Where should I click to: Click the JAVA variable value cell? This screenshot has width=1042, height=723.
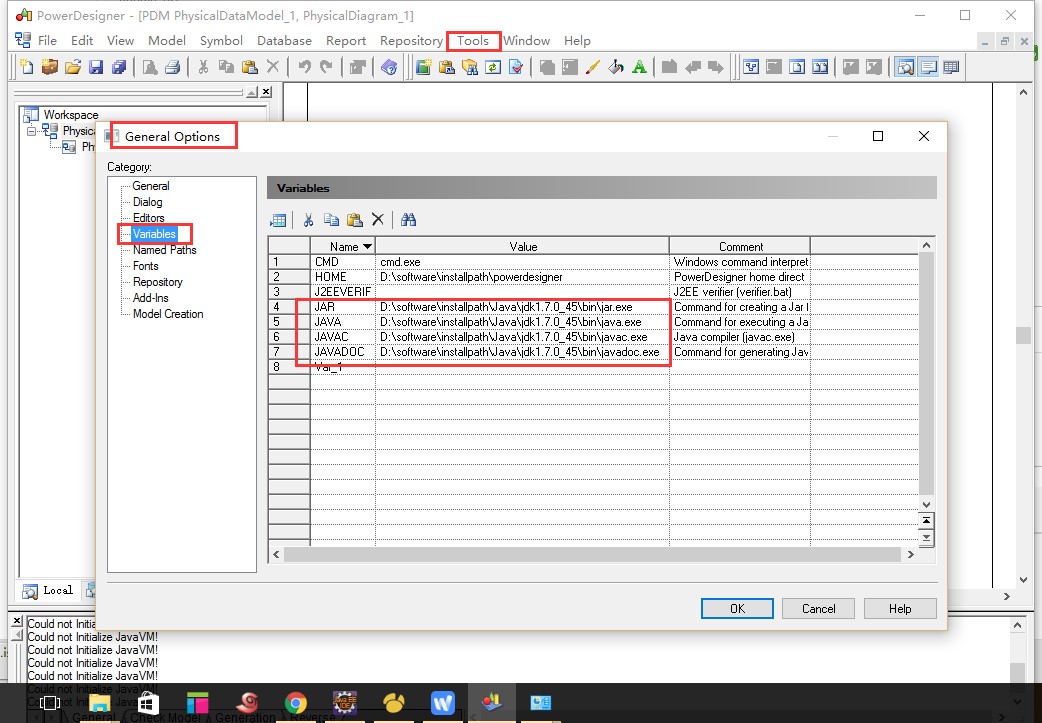click(x=522, y=322)
